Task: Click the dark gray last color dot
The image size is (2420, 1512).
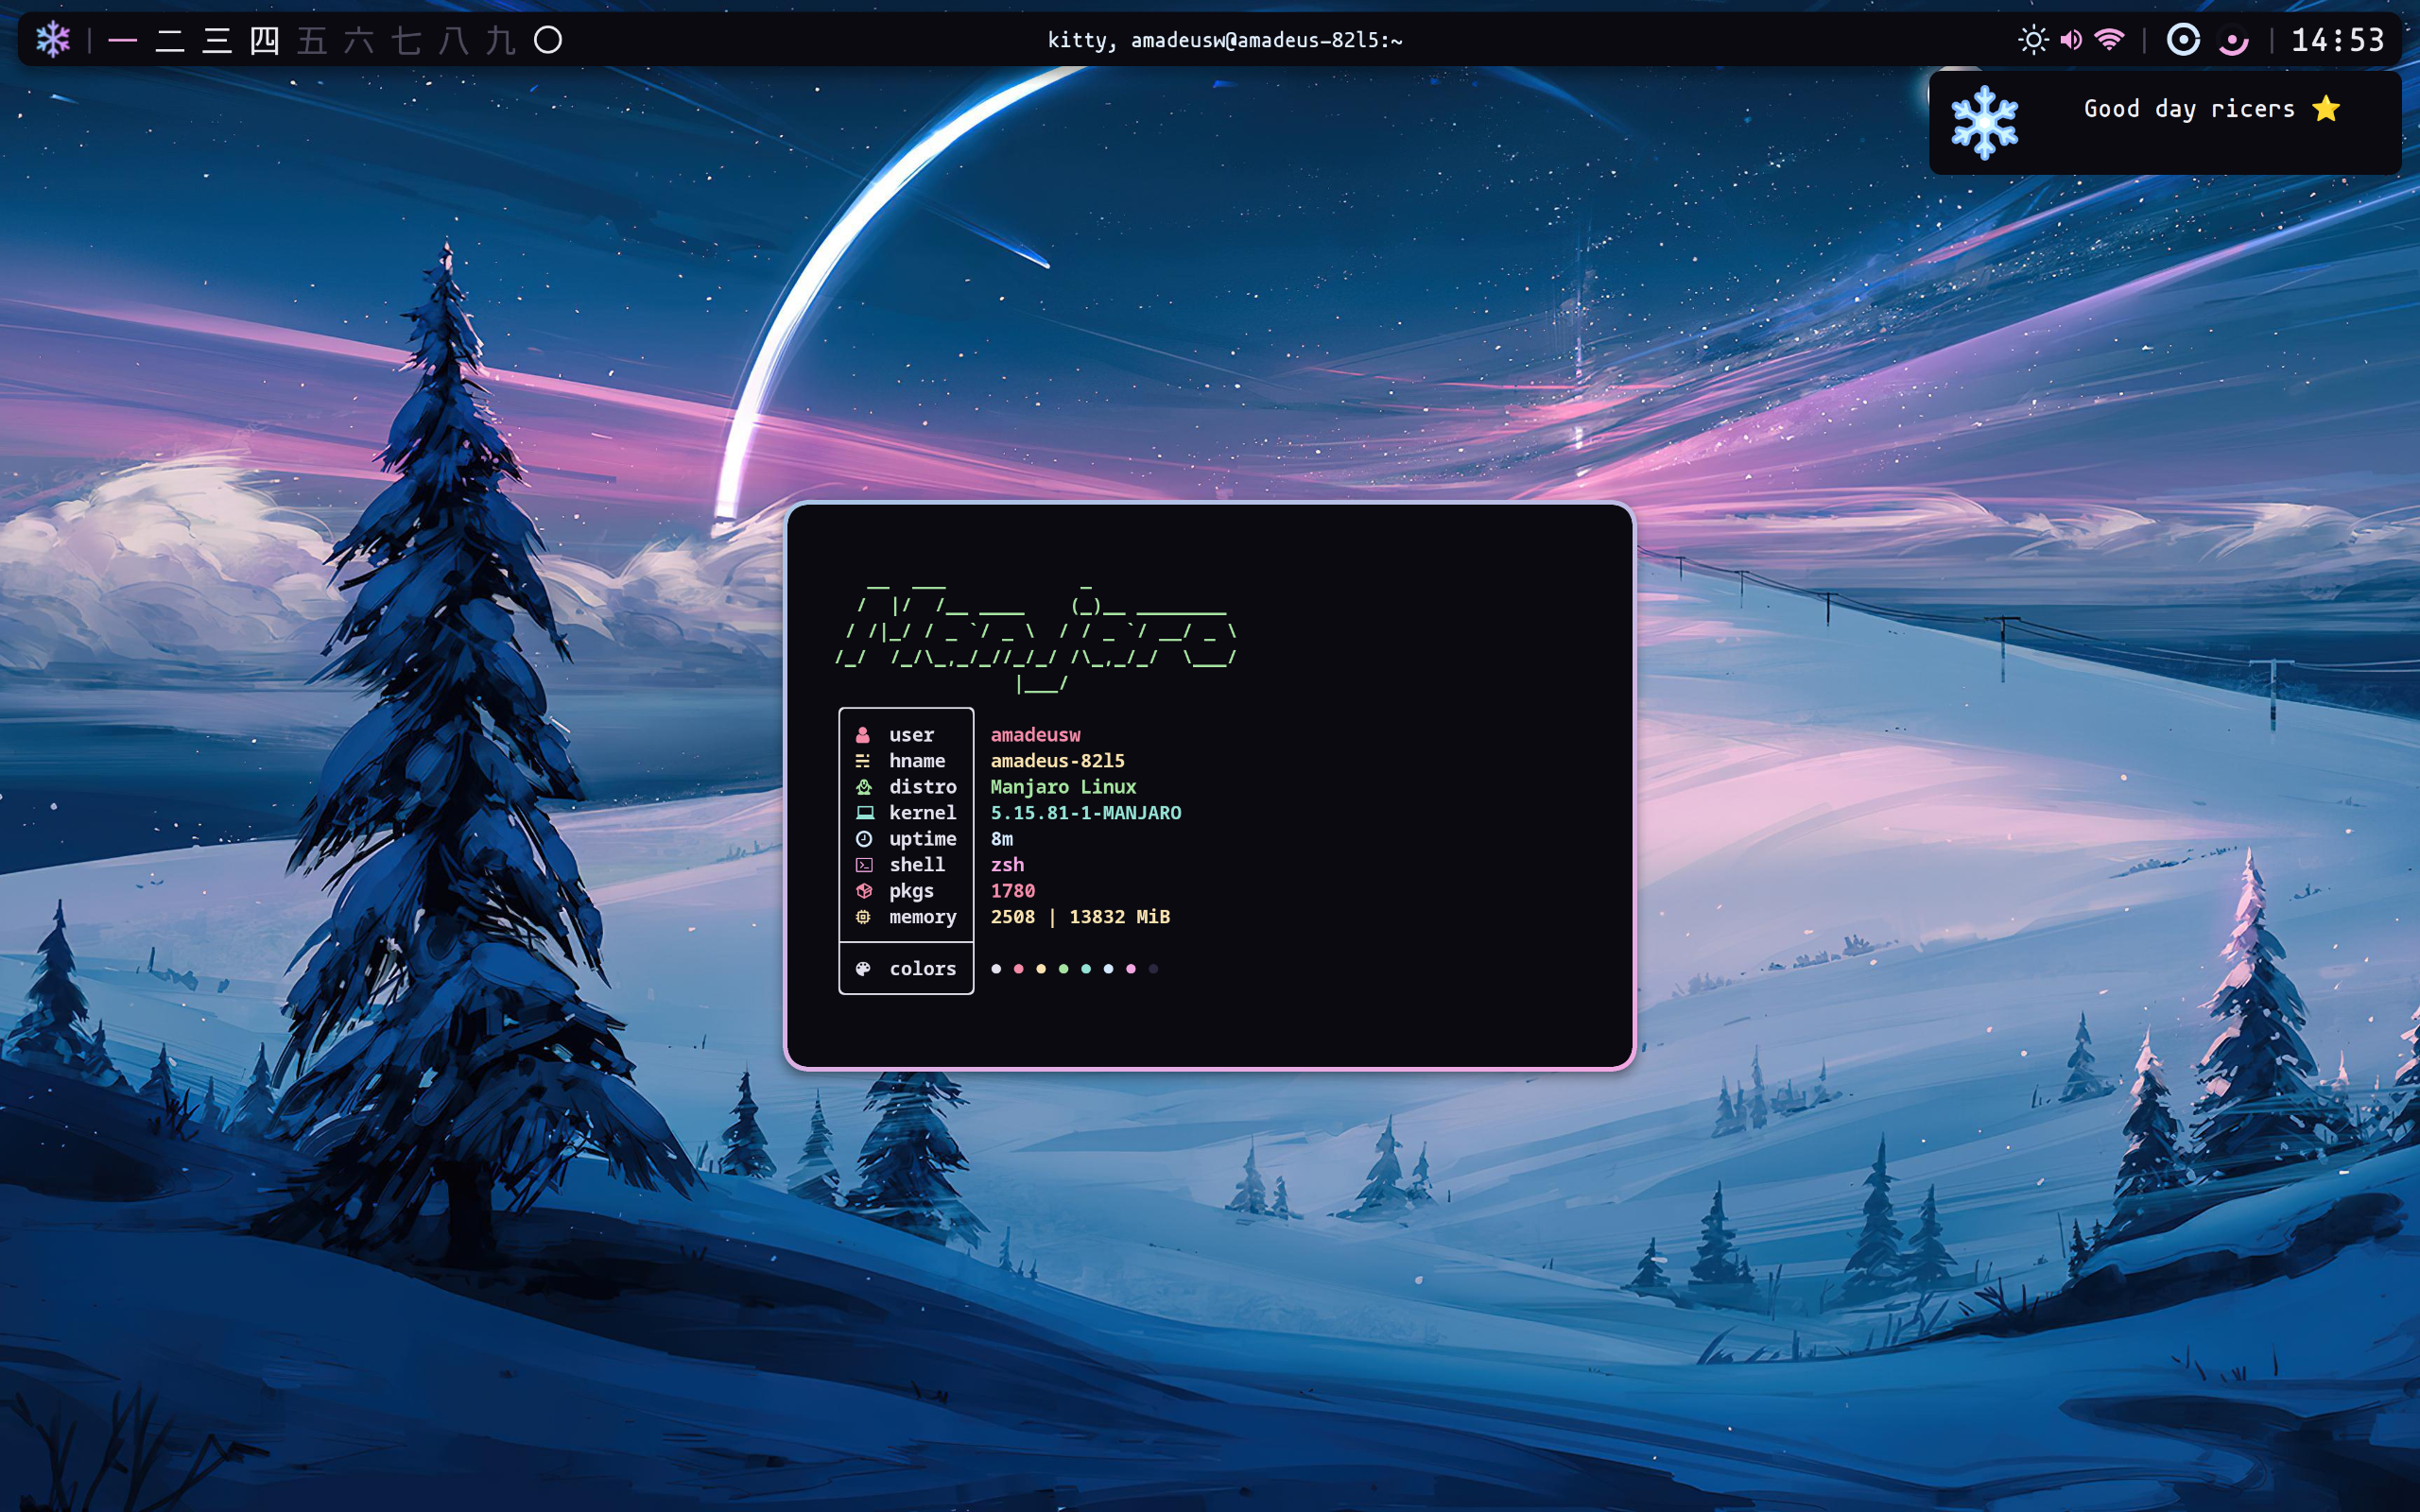Action: point(1153,968)
